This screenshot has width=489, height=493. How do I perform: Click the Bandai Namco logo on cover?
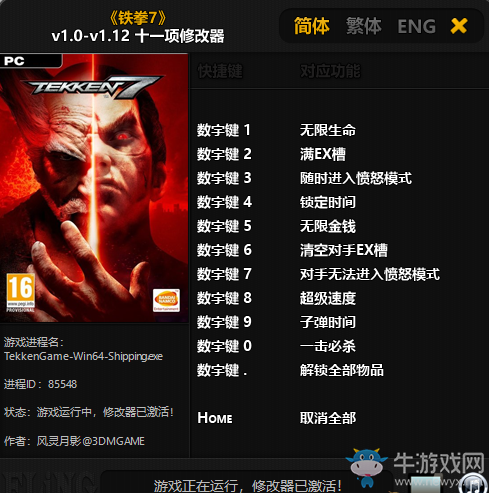pos(166,300)
